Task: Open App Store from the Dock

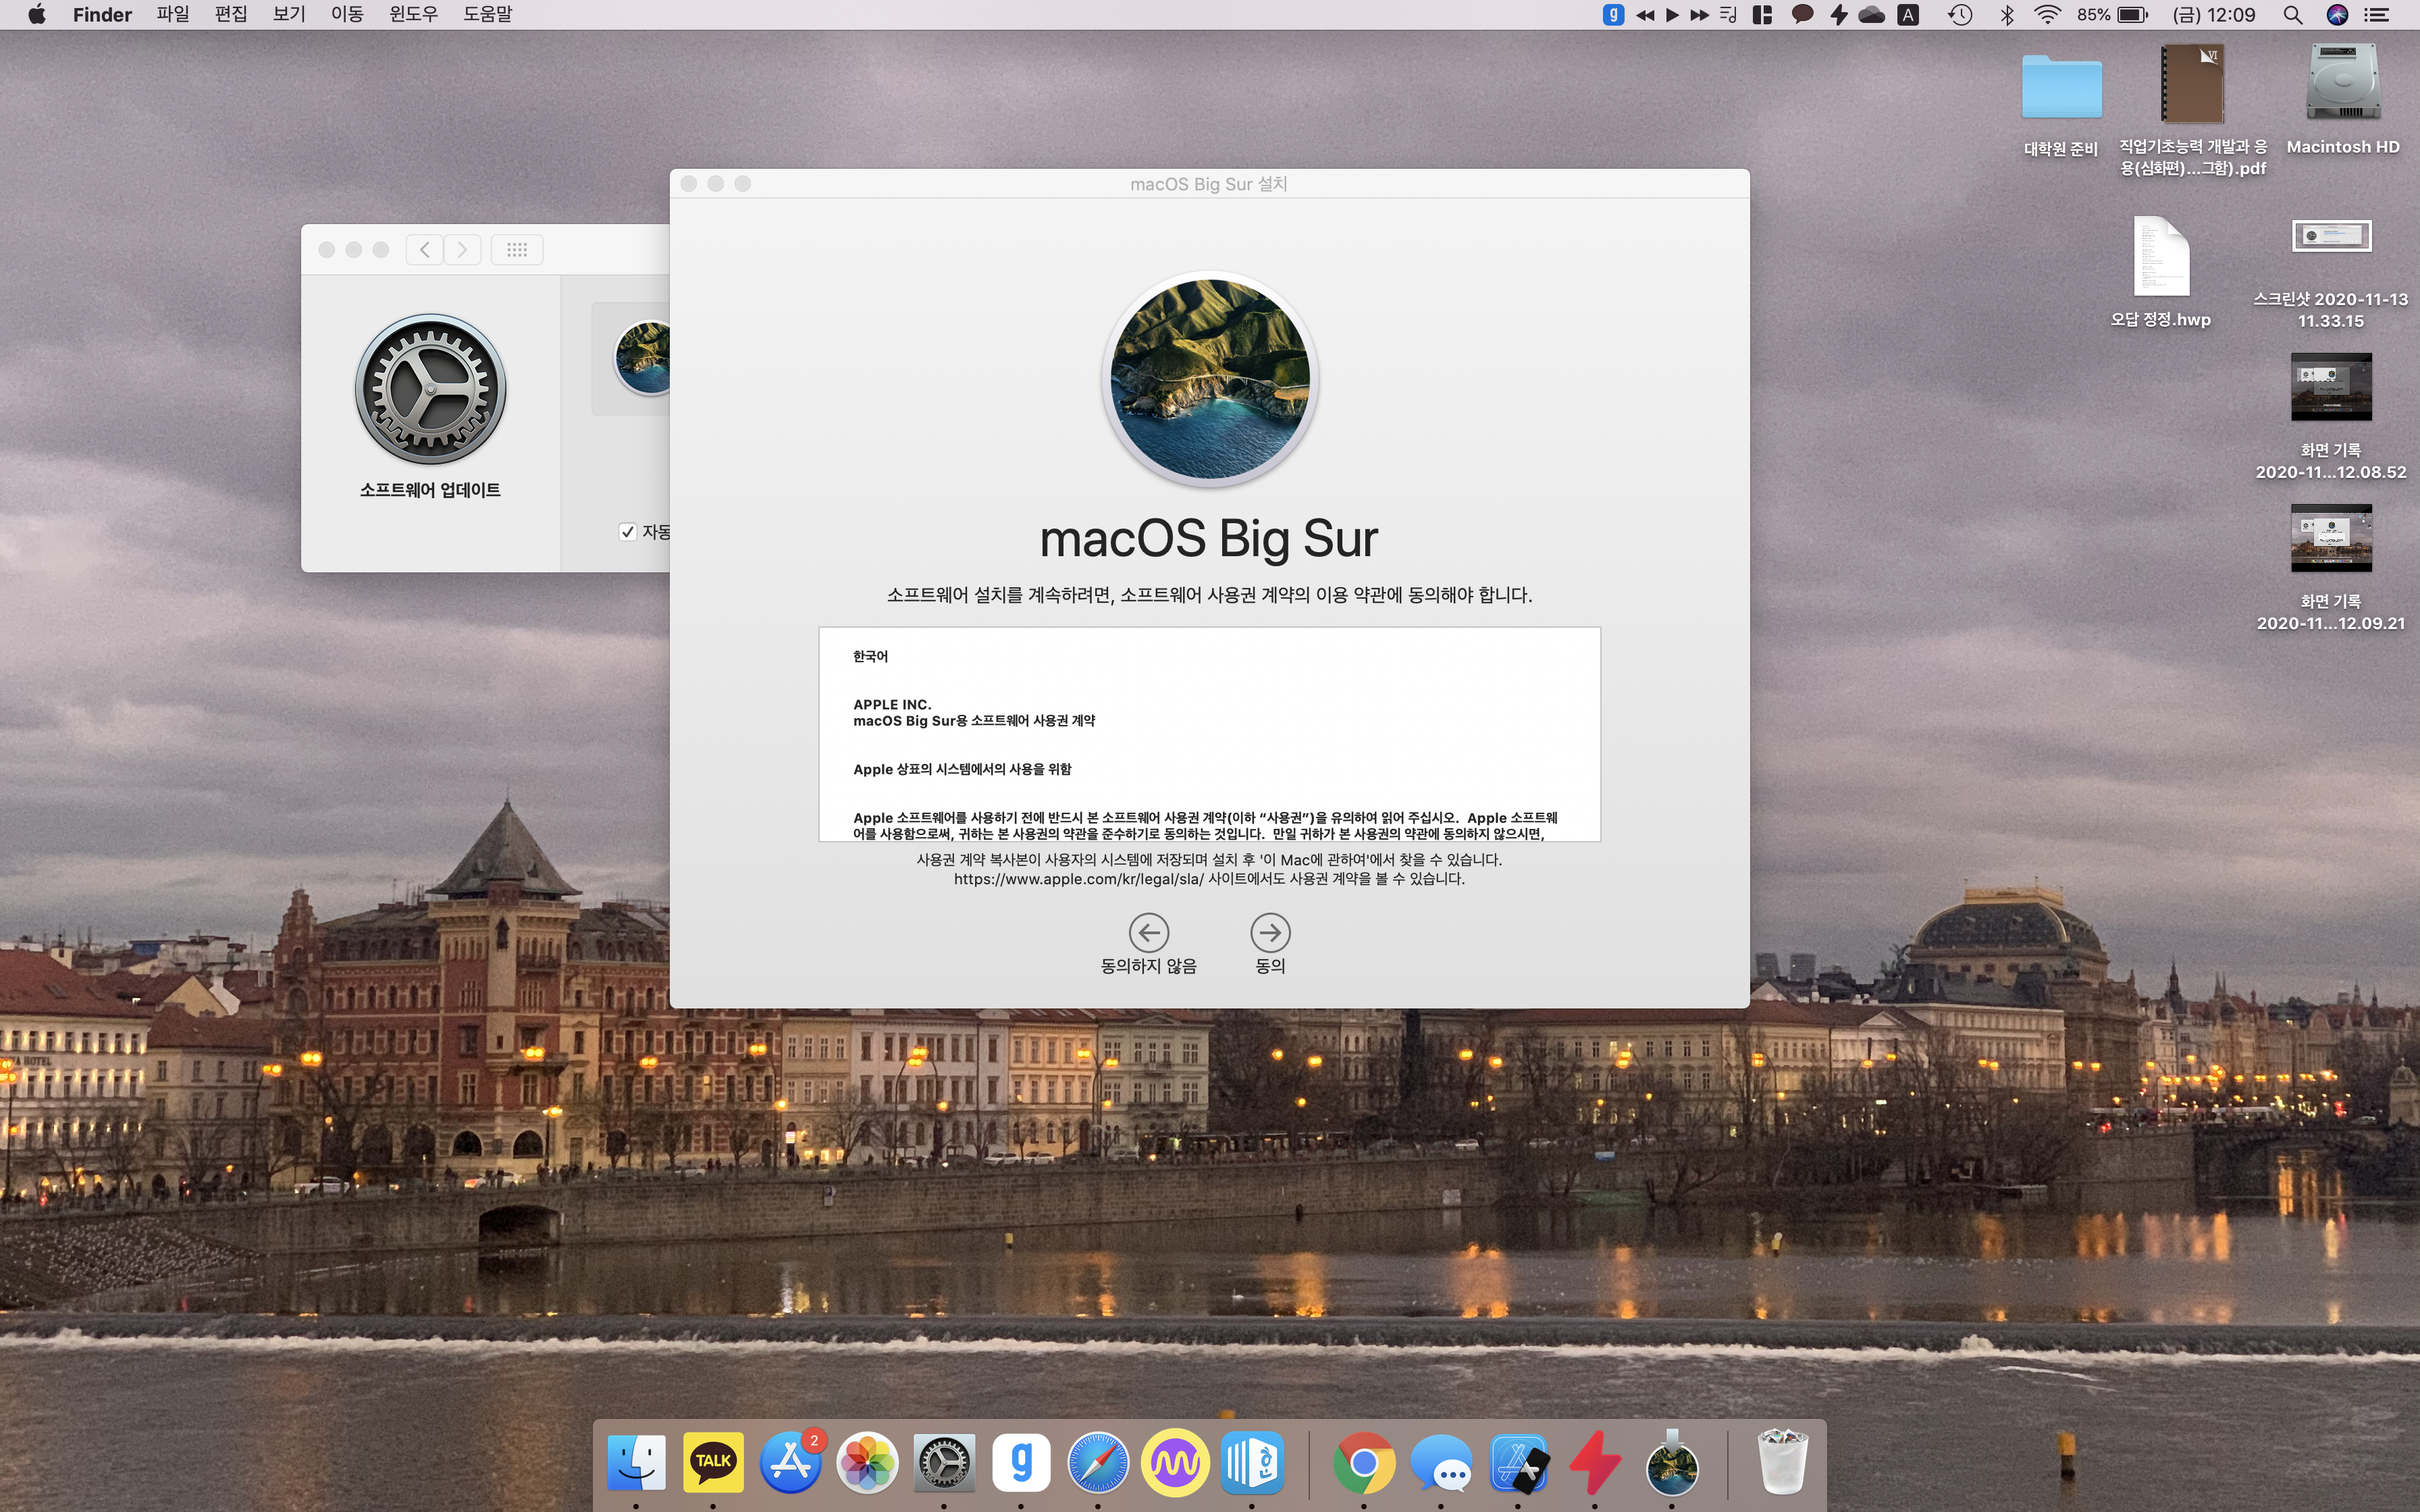Action: pyautogui.click(x=790, y=1462)
